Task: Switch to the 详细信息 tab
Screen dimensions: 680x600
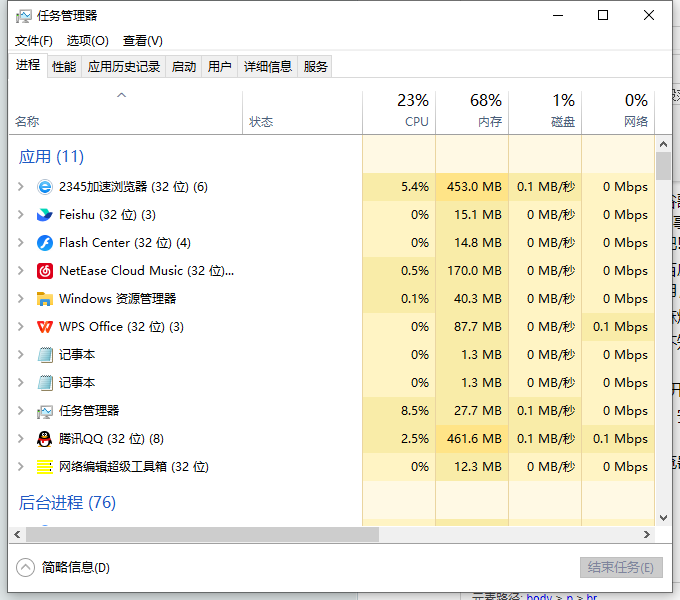Action: pyautogui.click(x=268, y=67)
